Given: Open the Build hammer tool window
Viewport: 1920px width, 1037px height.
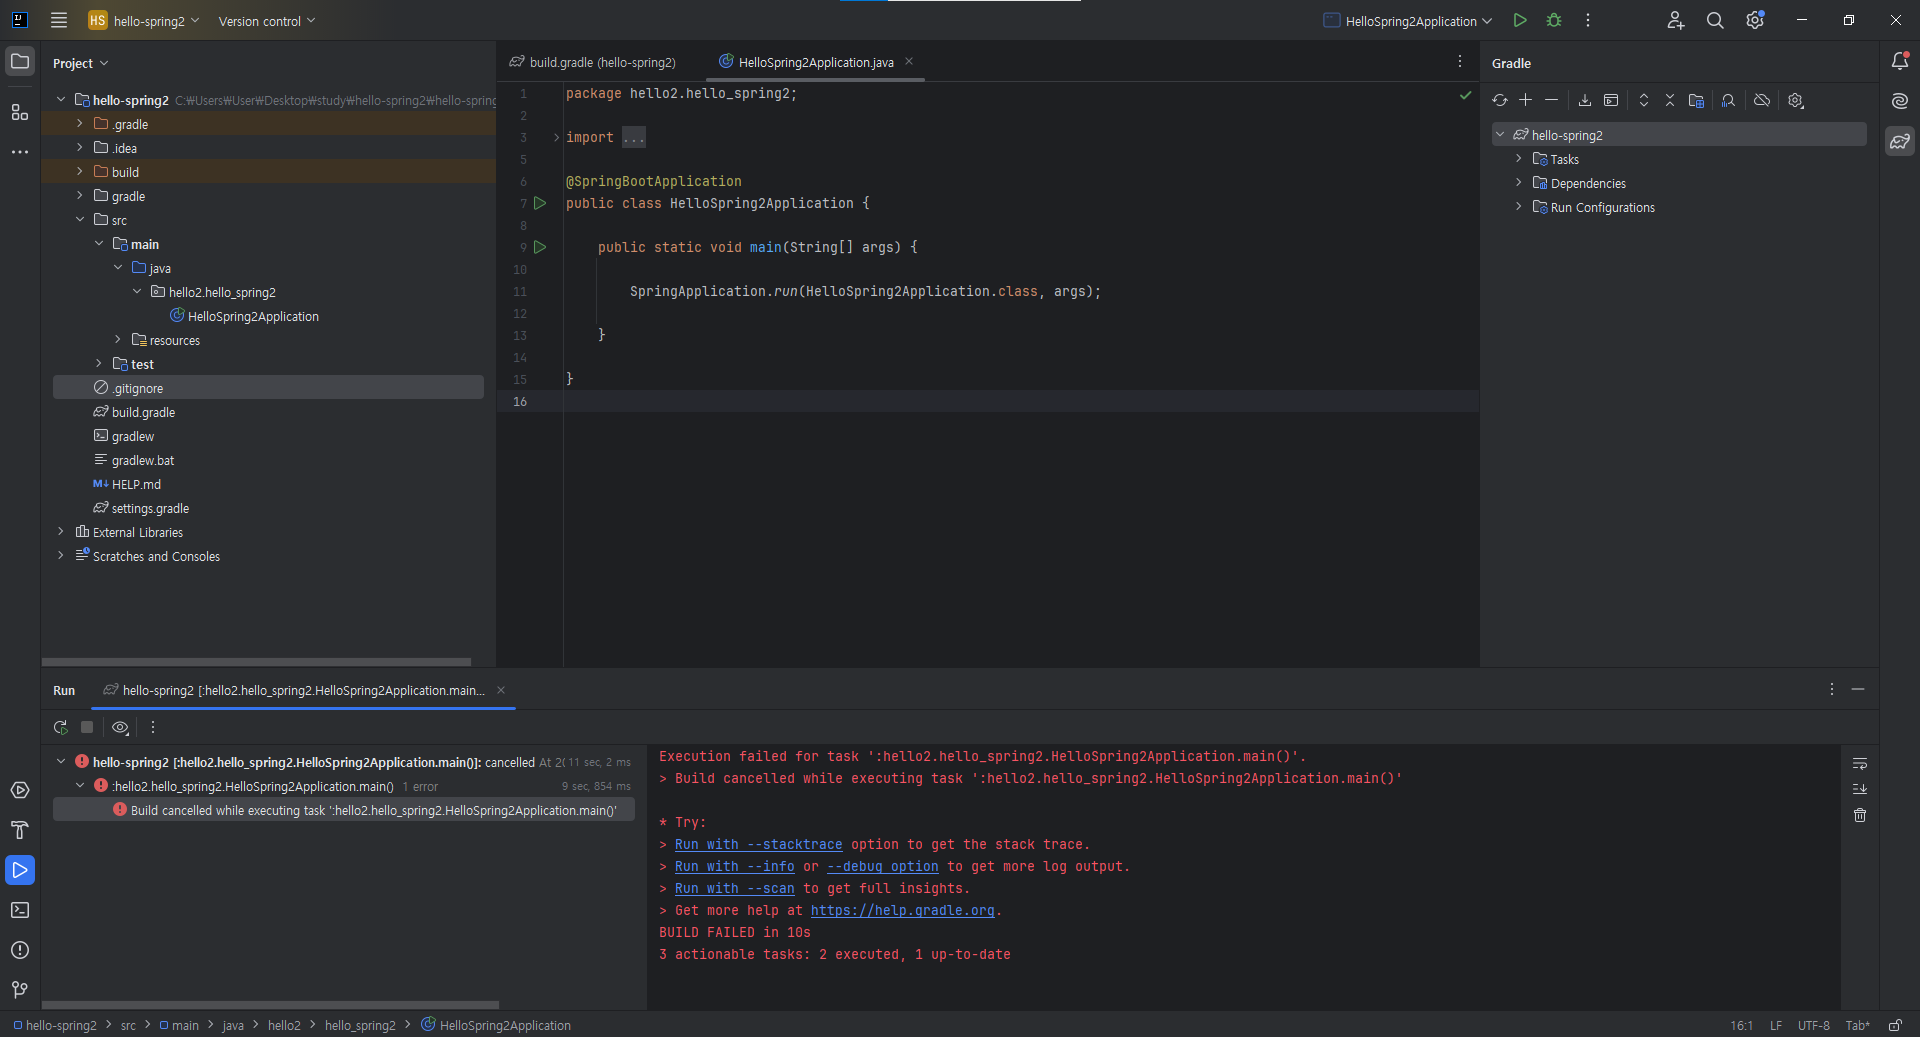Looking at the screenshot, I should [x=20, y=830].
